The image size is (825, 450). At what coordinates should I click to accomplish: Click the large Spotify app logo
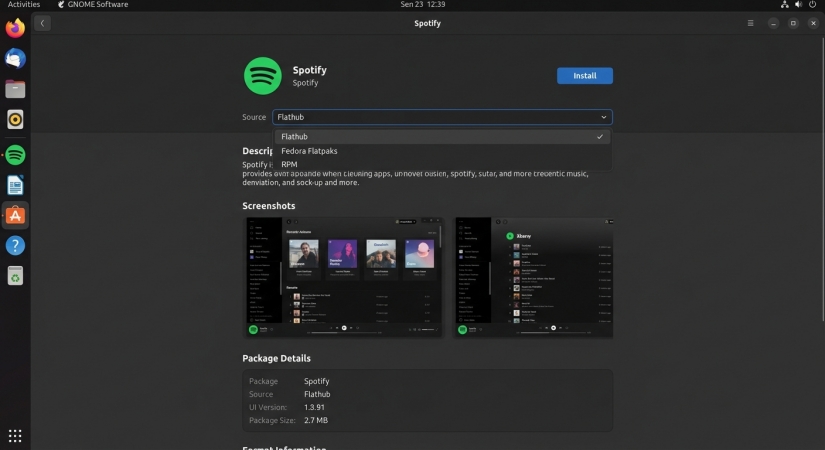pyautogui.click(x=263, y=76)
